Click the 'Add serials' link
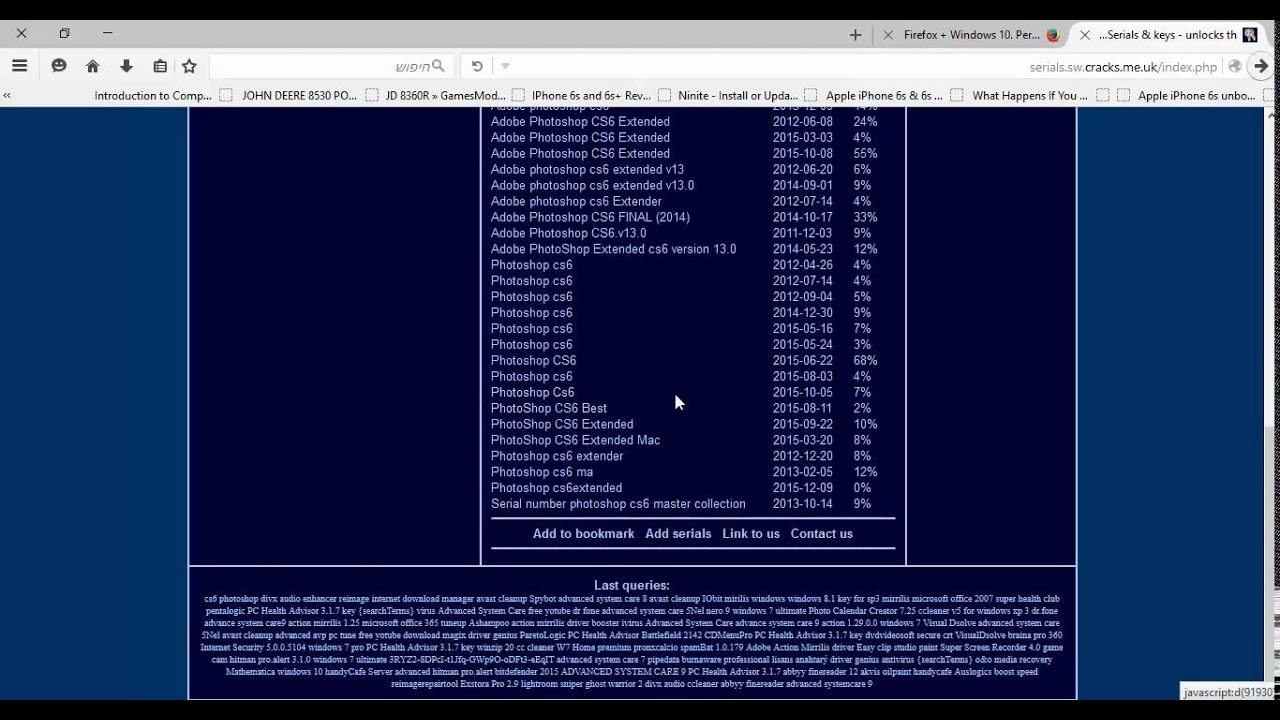1280x720 pixels. click(x=678, y=534)
